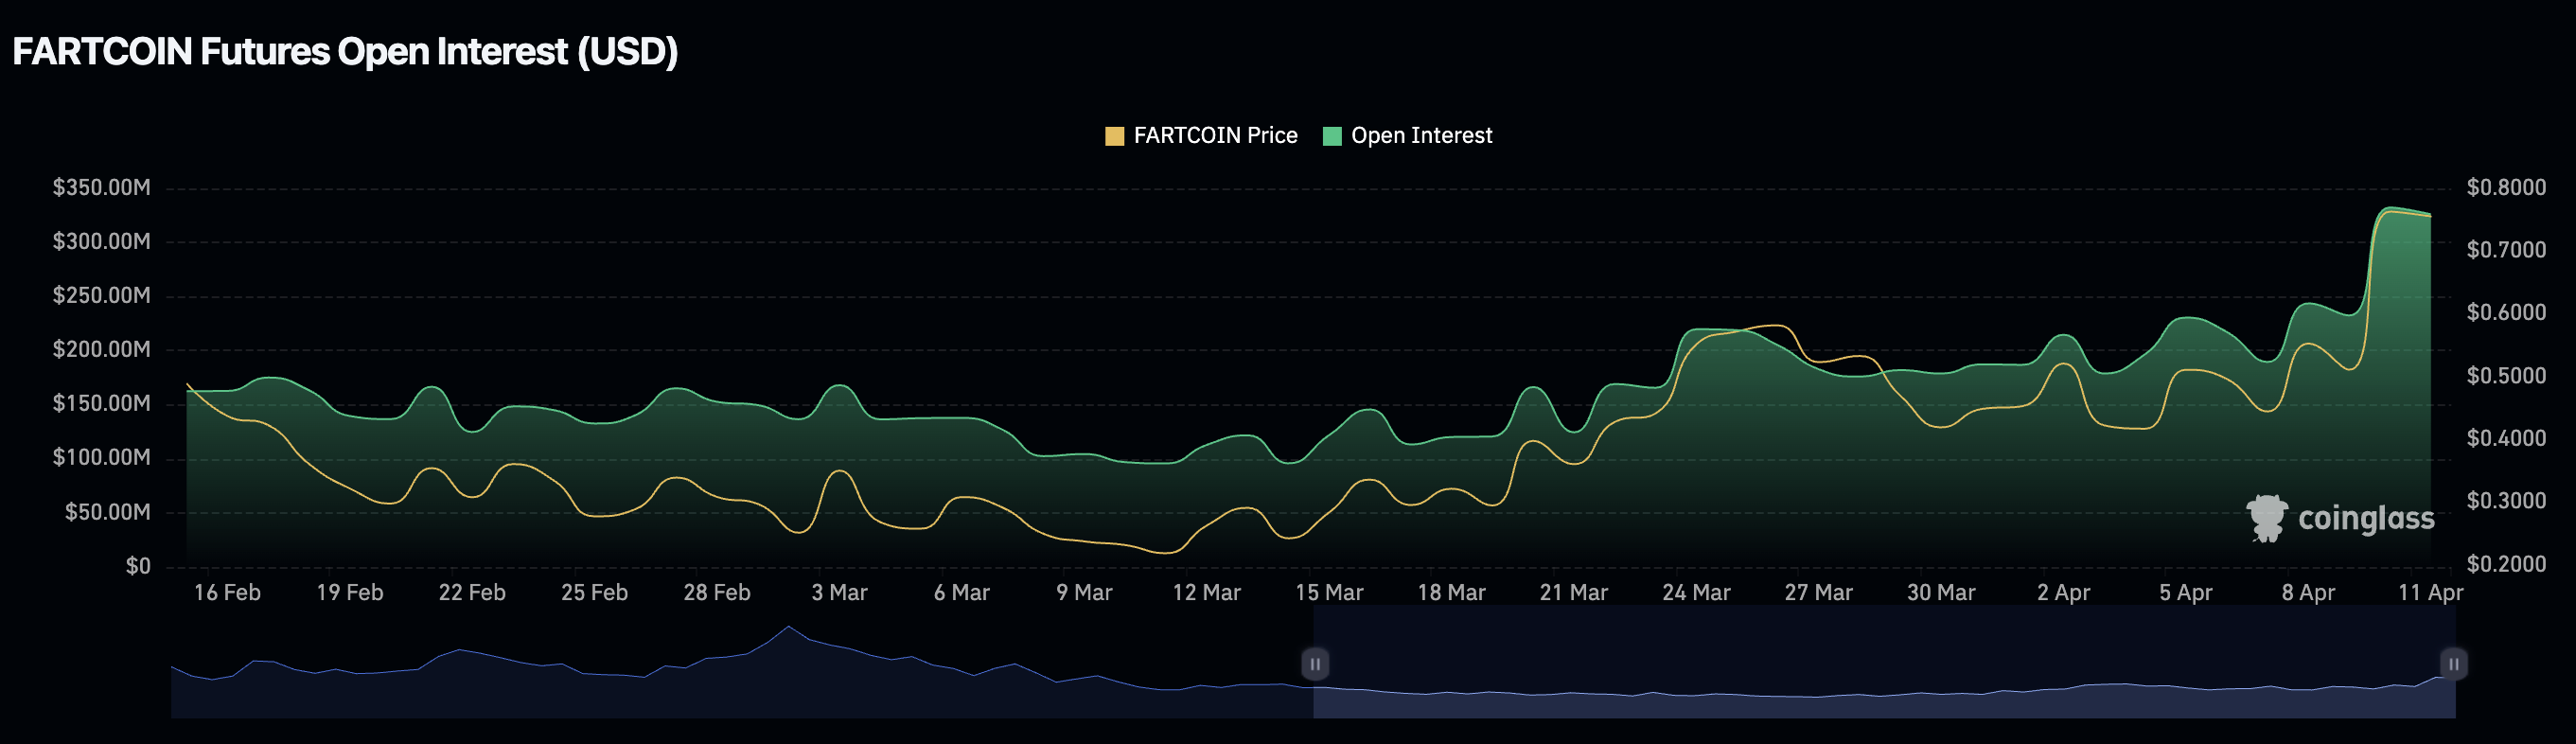Click the yellow FARTCOIN Price legend swatch
2576x744 pixels.
coord(1114,136)
